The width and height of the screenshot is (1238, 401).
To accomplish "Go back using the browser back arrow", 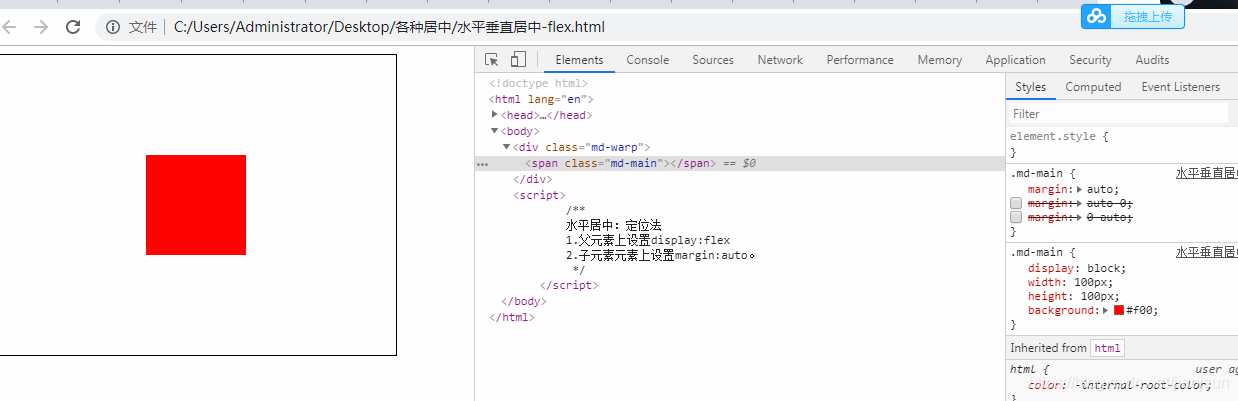I will (10, 27).
